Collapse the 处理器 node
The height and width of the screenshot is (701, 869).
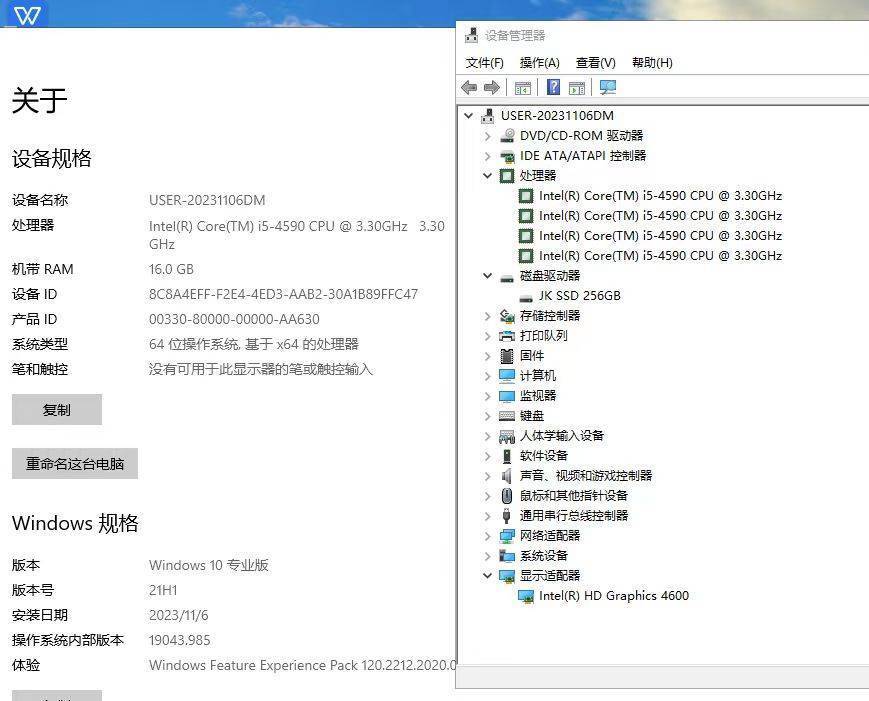(x=488, y=176)
